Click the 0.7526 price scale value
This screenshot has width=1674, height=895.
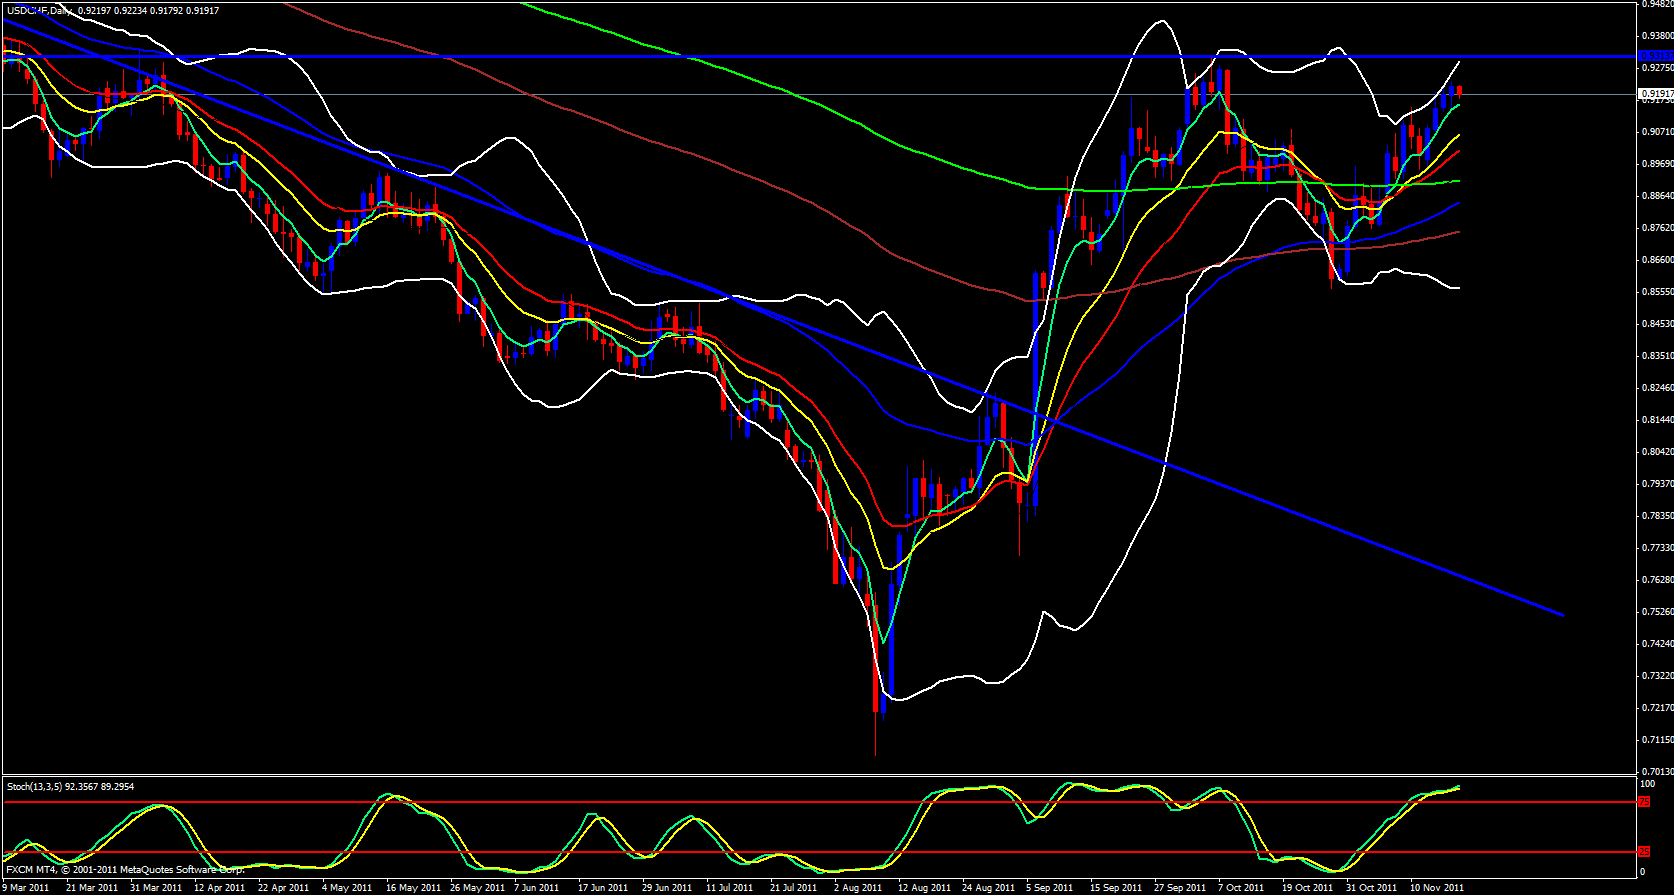pyautogui.click(x=1657, y=612)
